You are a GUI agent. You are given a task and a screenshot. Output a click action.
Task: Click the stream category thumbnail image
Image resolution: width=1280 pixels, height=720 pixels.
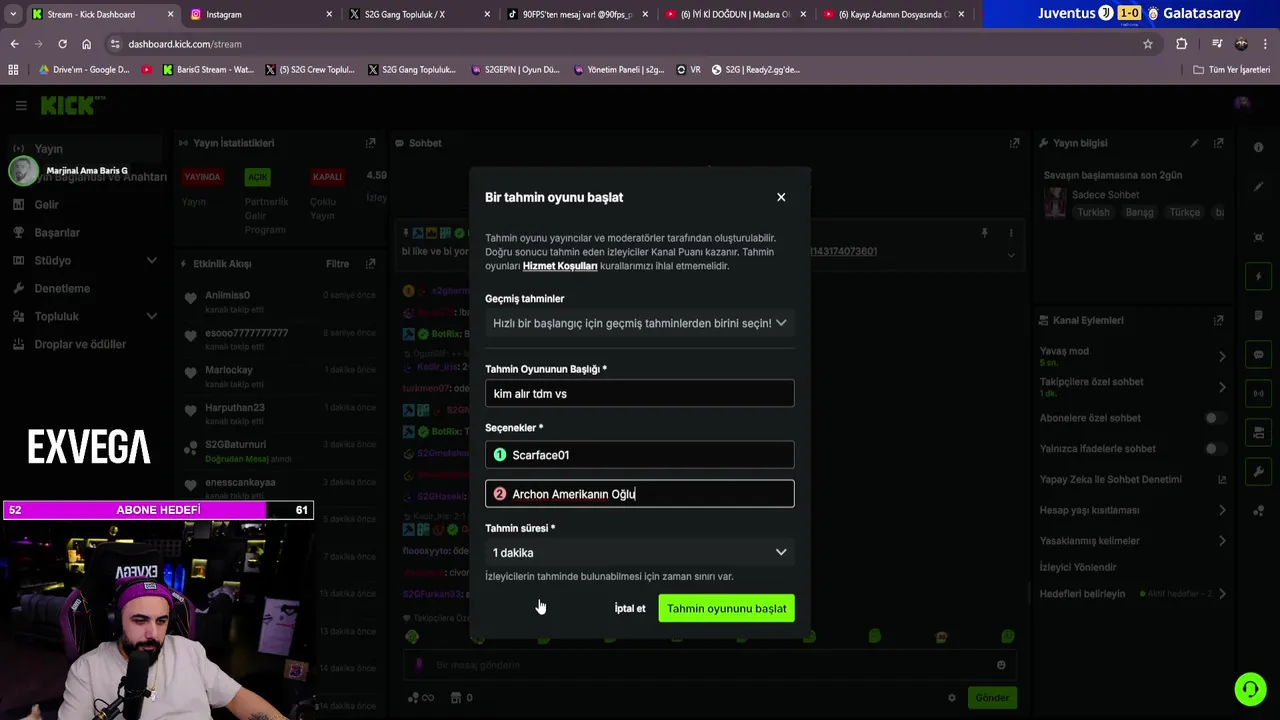(x=1055, y=203)
